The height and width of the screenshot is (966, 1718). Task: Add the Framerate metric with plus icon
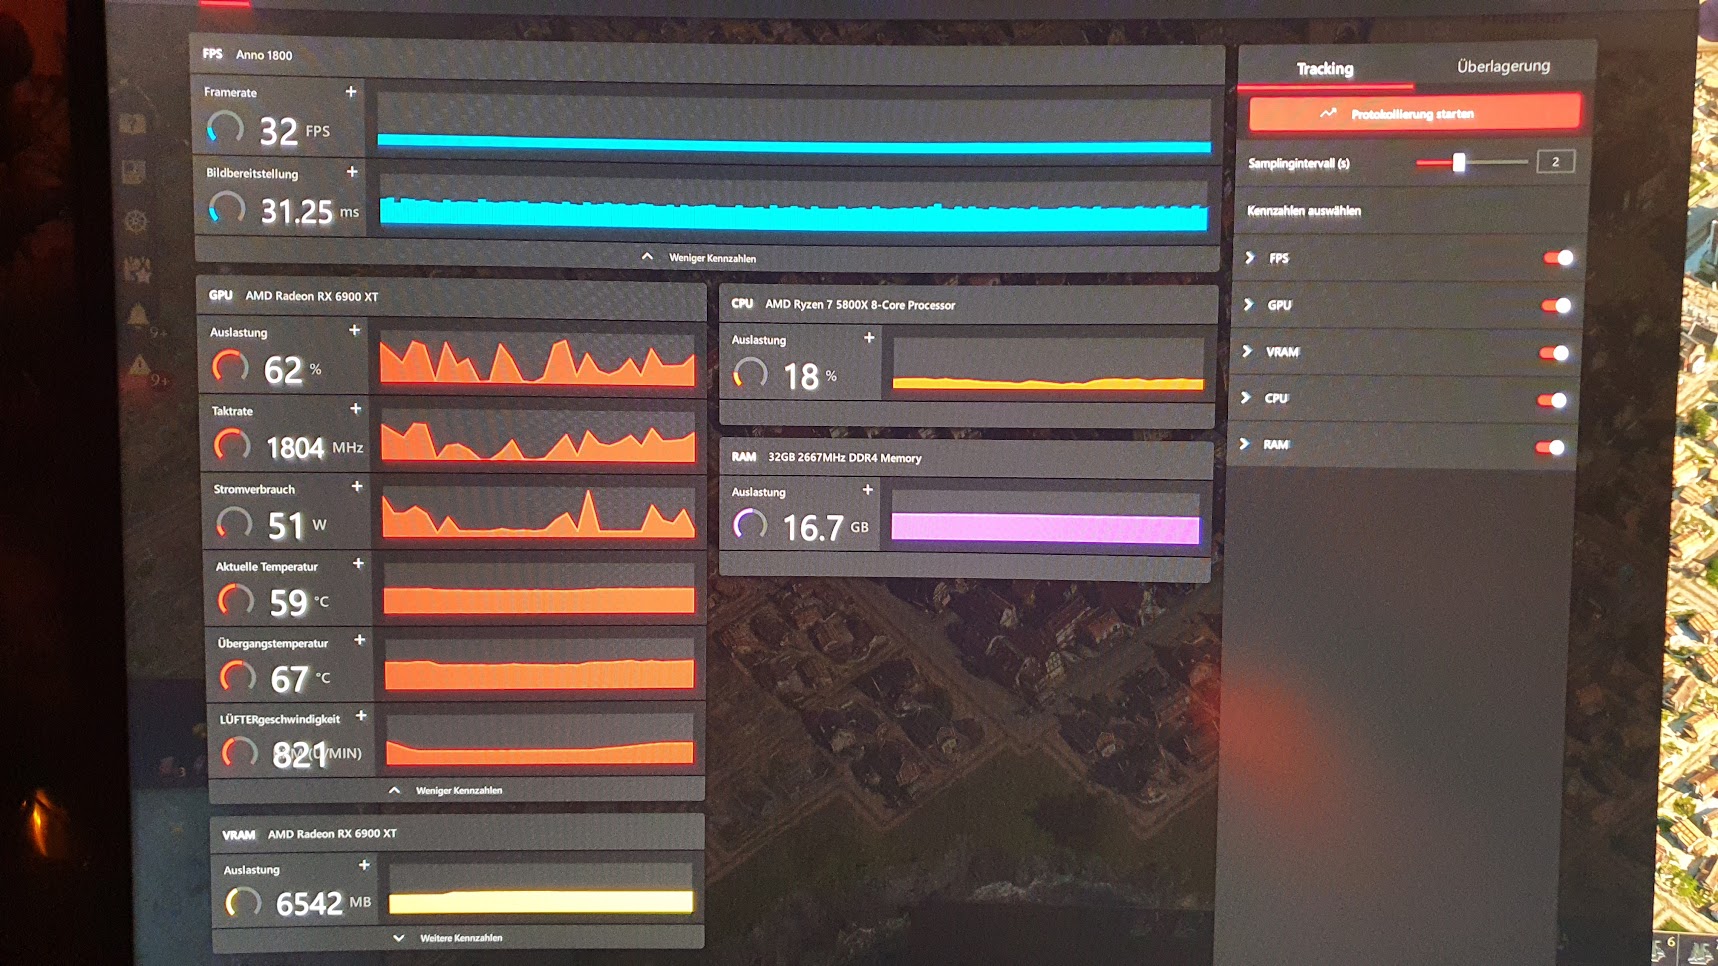pos(351,92)
